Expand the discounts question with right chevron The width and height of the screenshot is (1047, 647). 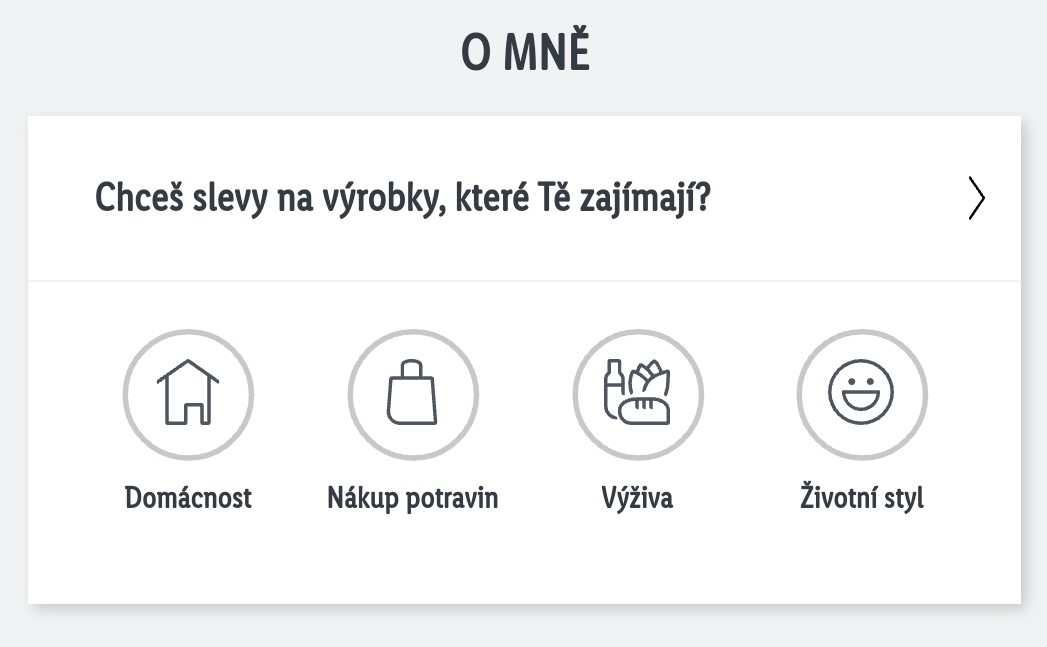click(976, 198)
